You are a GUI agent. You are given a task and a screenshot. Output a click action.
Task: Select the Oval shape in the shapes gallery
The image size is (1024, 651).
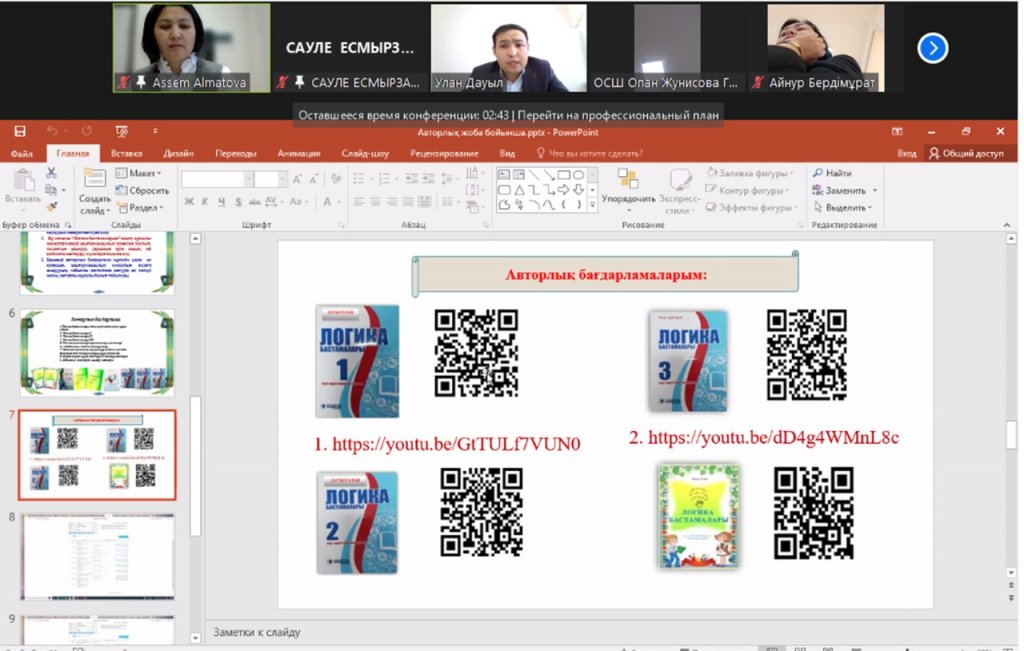[x=579, y=175]
